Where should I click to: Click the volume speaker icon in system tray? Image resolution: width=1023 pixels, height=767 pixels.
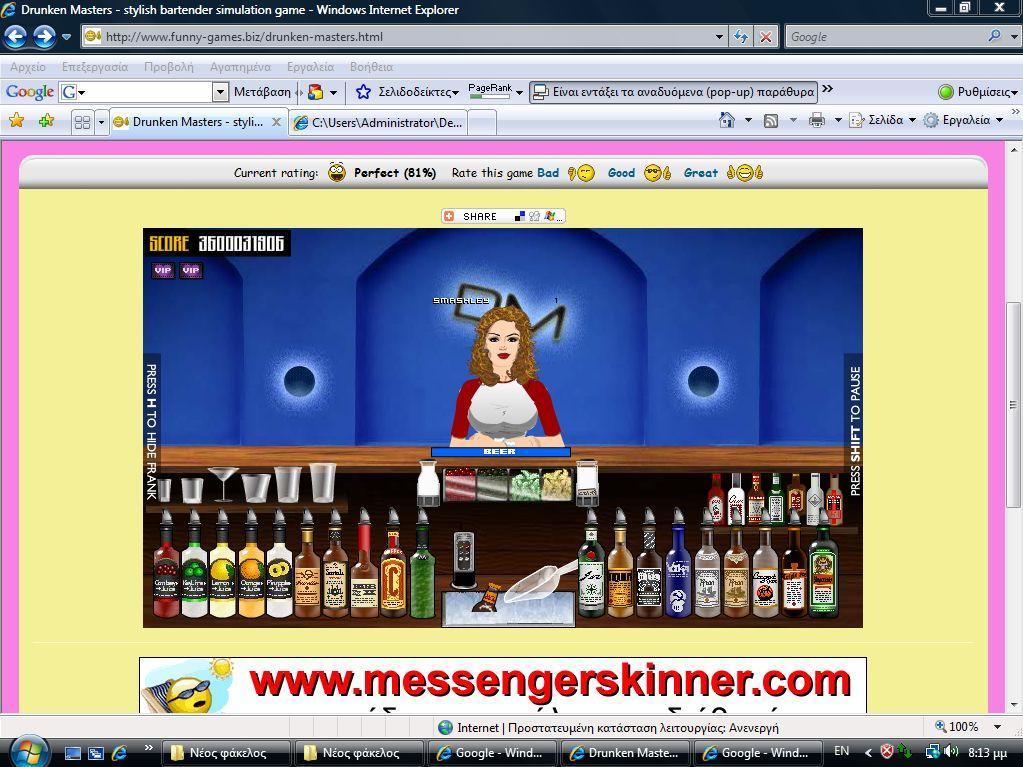(x=951, y=751)
